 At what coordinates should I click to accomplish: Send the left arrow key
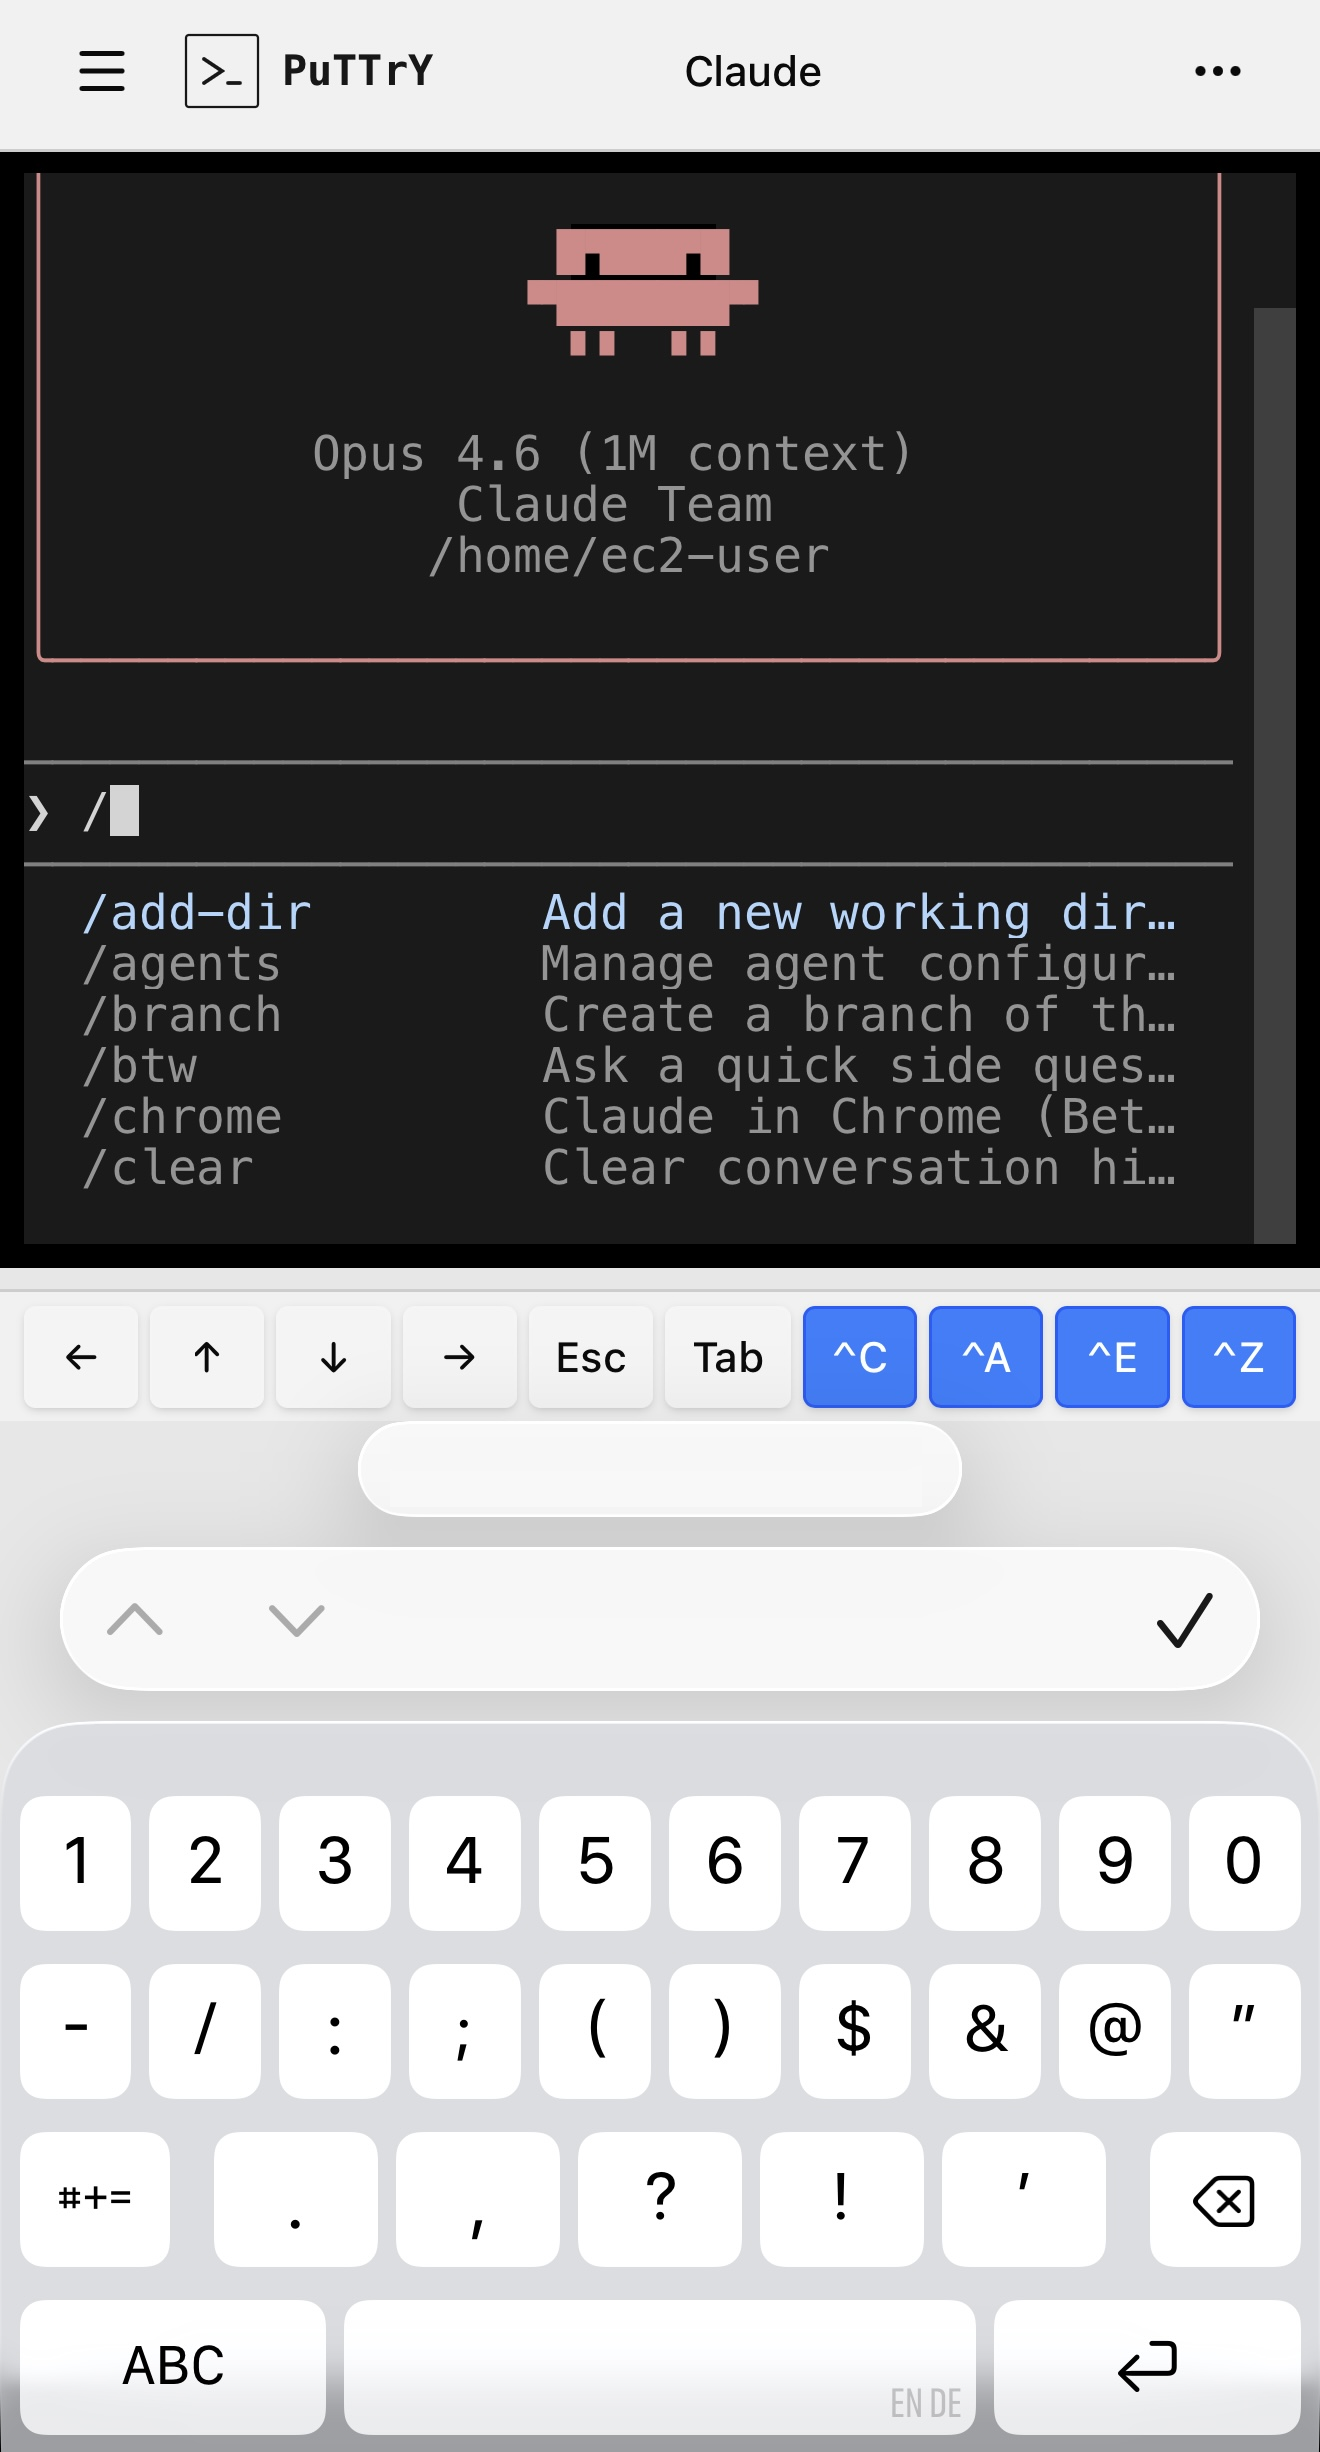tap(81, 1357)
